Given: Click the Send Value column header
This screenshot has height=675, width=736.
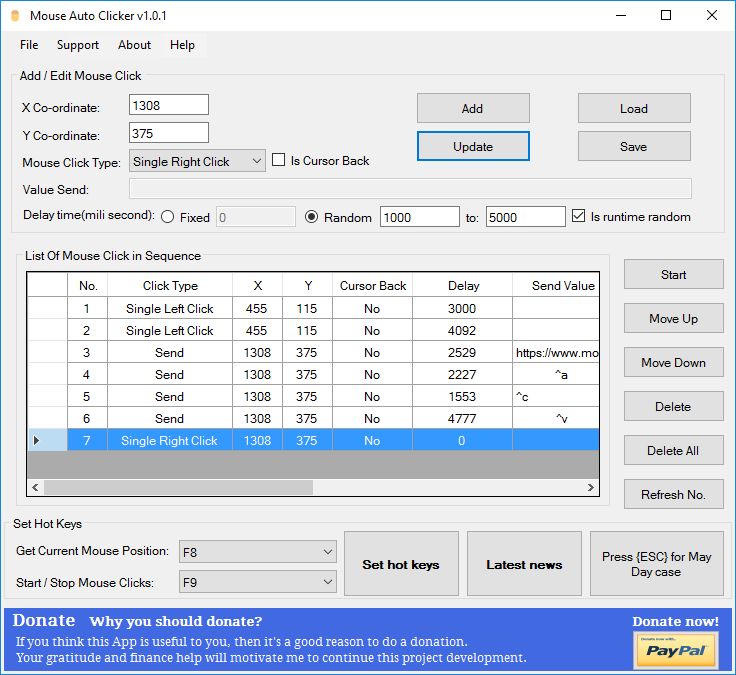Looking at the screenshot, I should tap(556, 285).
